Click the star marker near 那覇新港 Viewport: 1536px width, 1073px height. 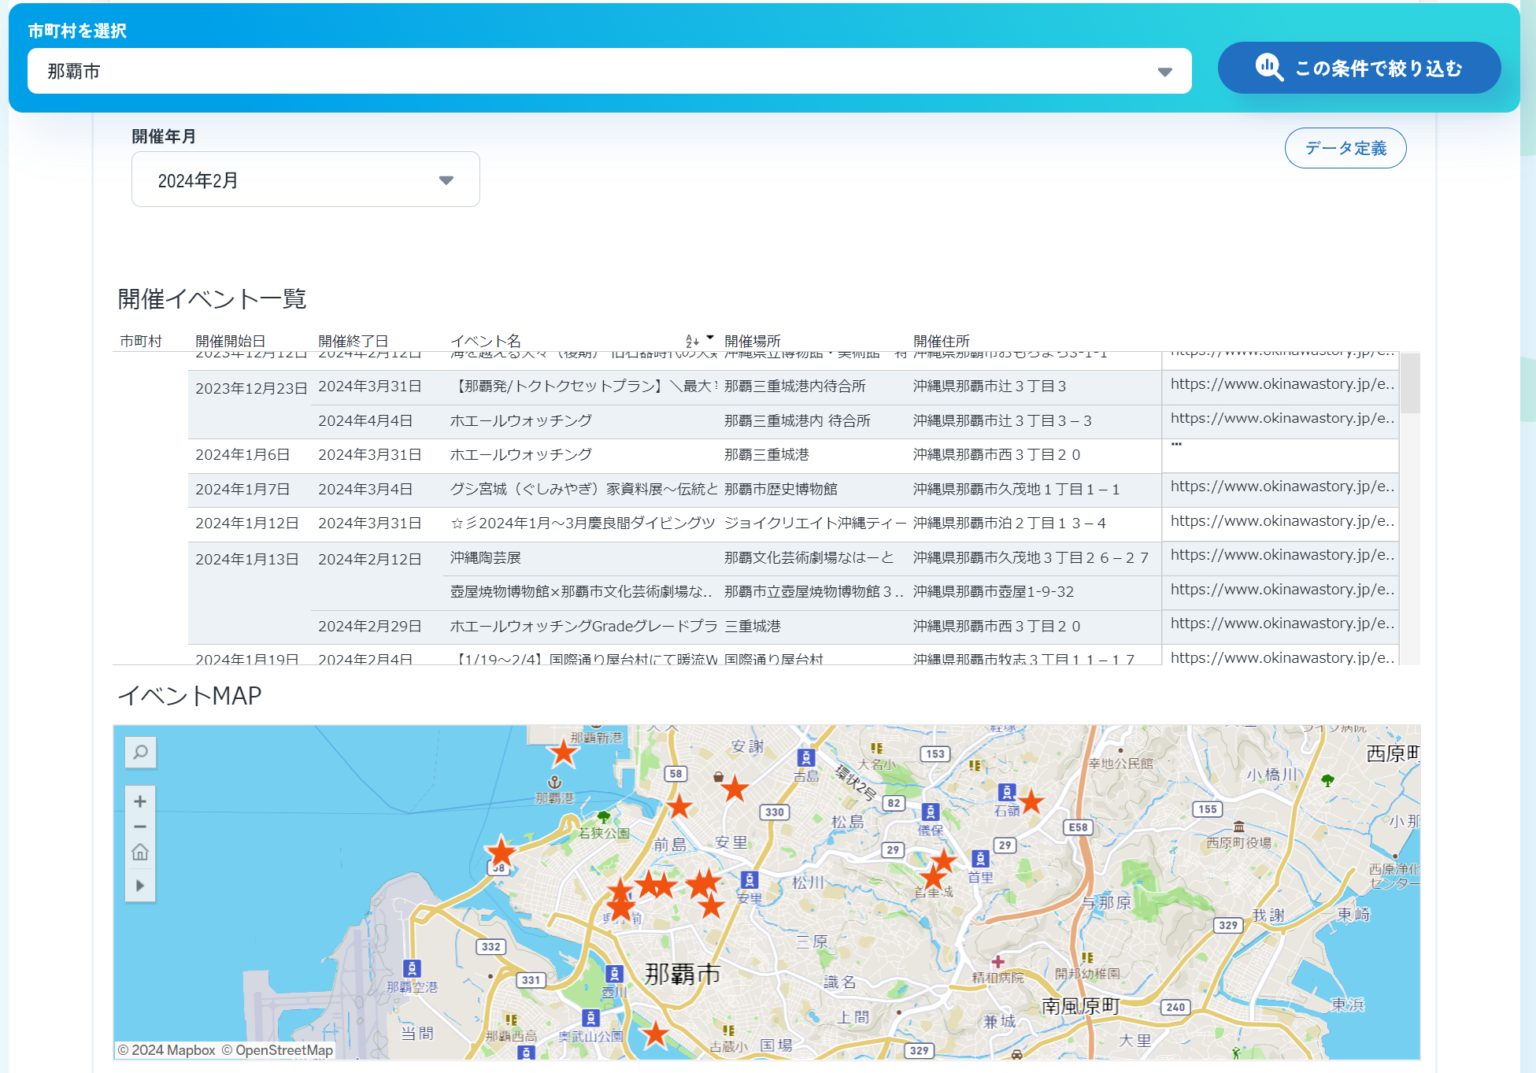coord(563,753)
